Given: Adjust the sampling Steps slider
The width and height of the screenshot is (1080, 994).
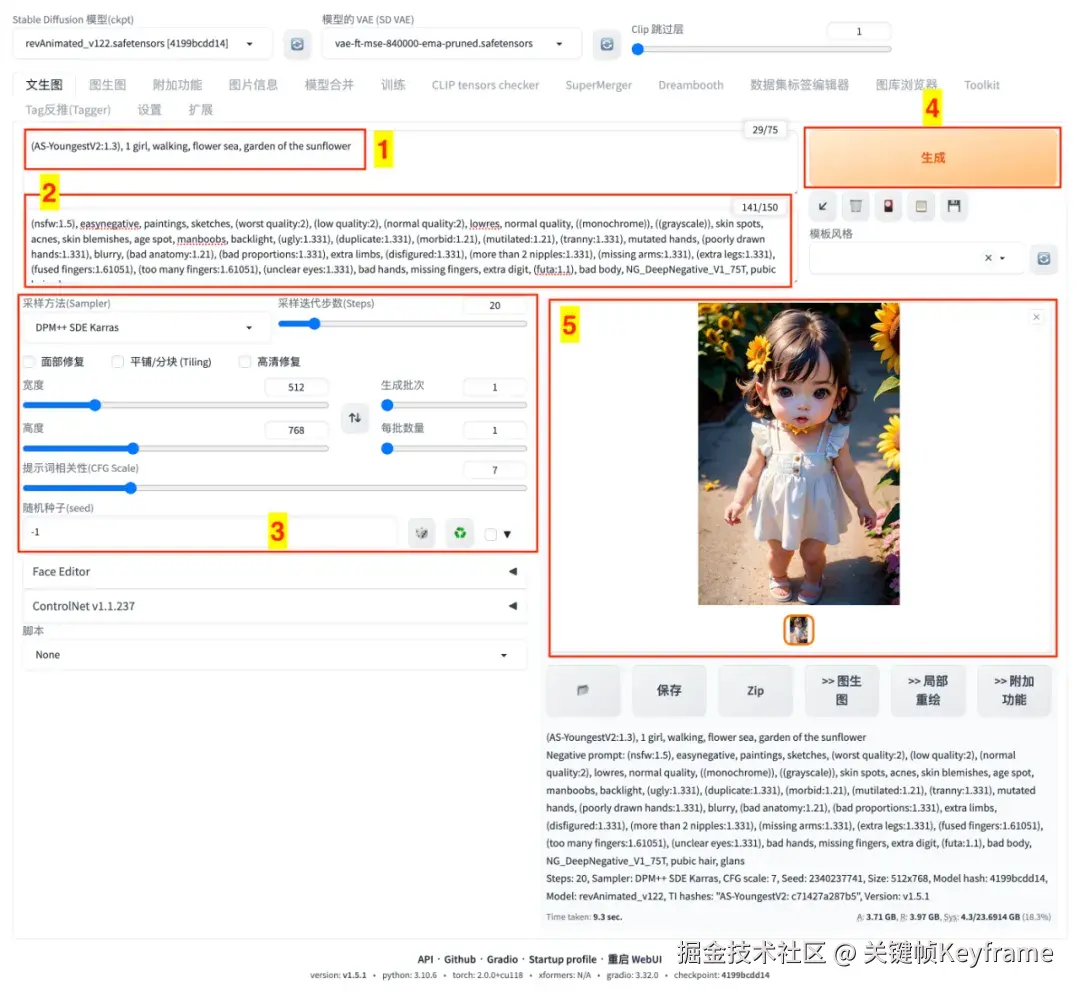Looking at the screenshot, I should pyautogui.click(x=402, y=324).
